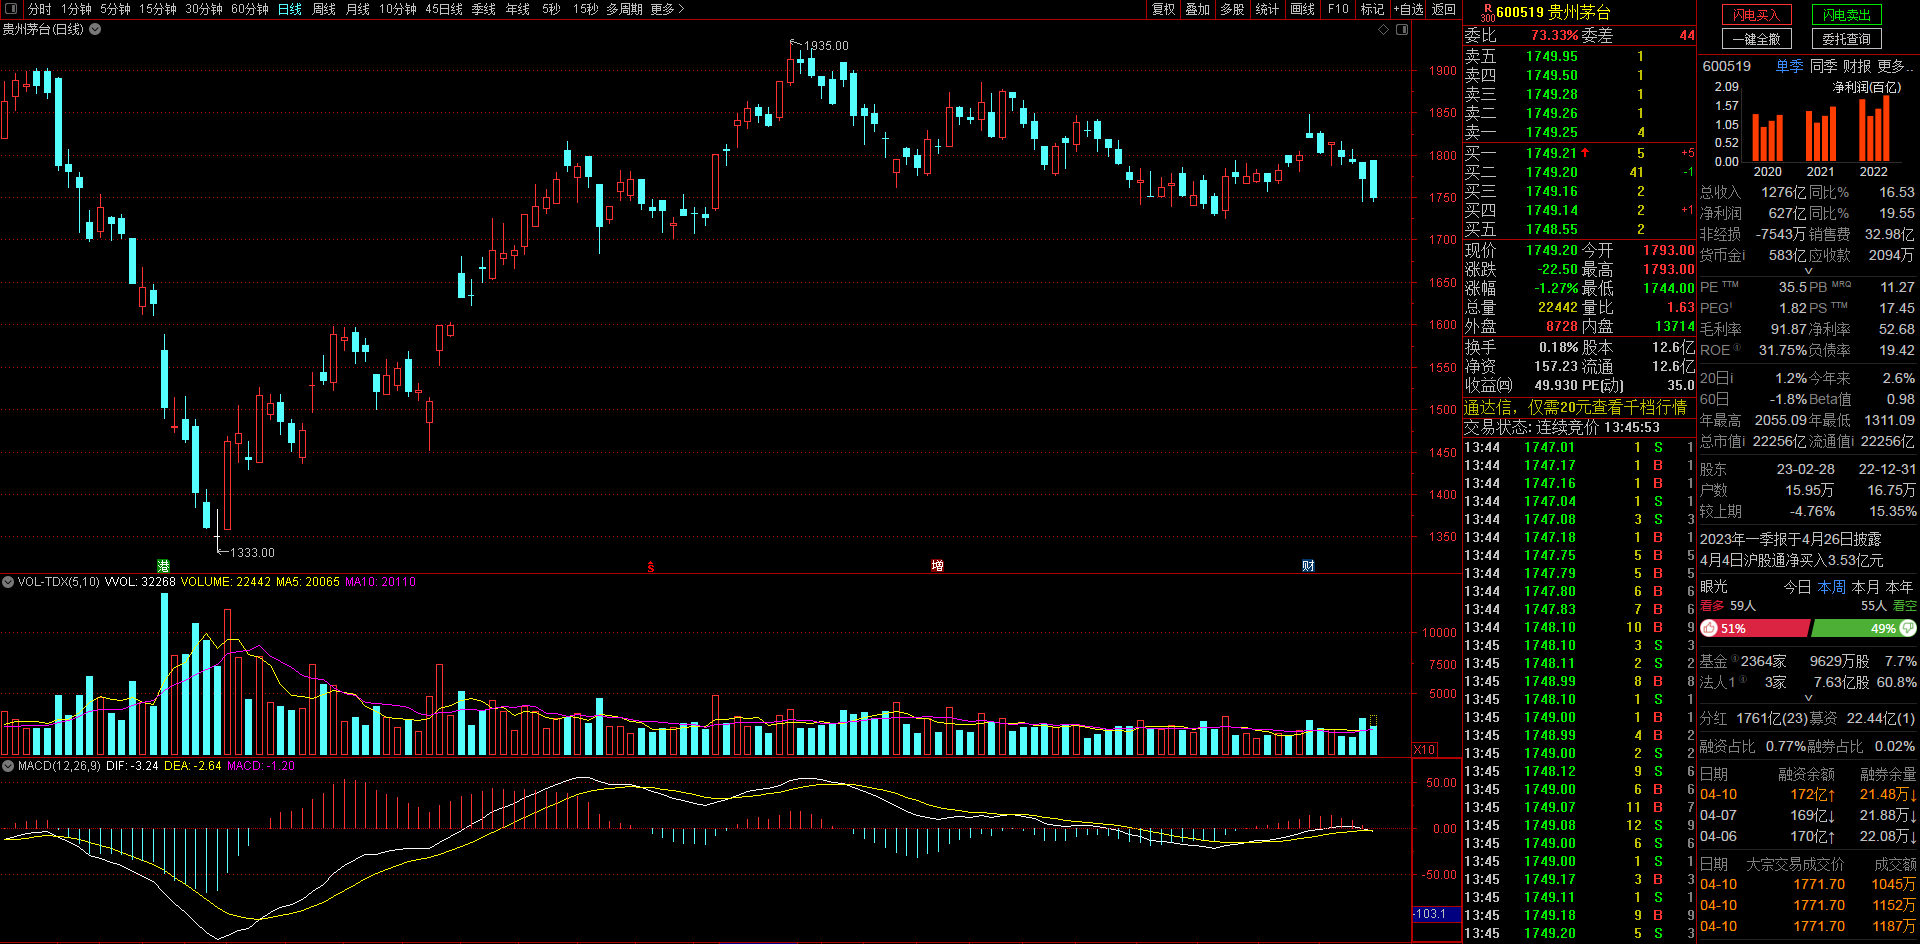Select the 同季 financial tab
The image size is (1920, 944).
pyautogui.click(x=1824, y=66)
